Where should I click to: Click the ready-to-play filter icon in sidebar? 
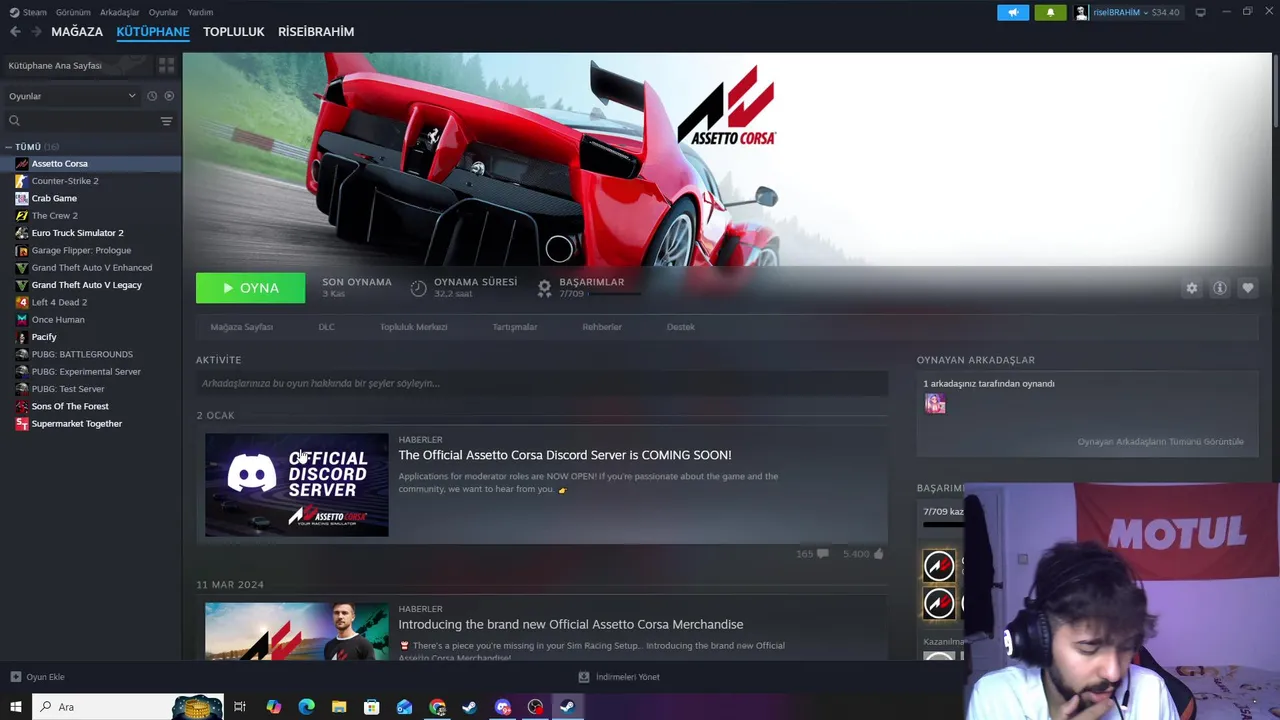(169, 96)
